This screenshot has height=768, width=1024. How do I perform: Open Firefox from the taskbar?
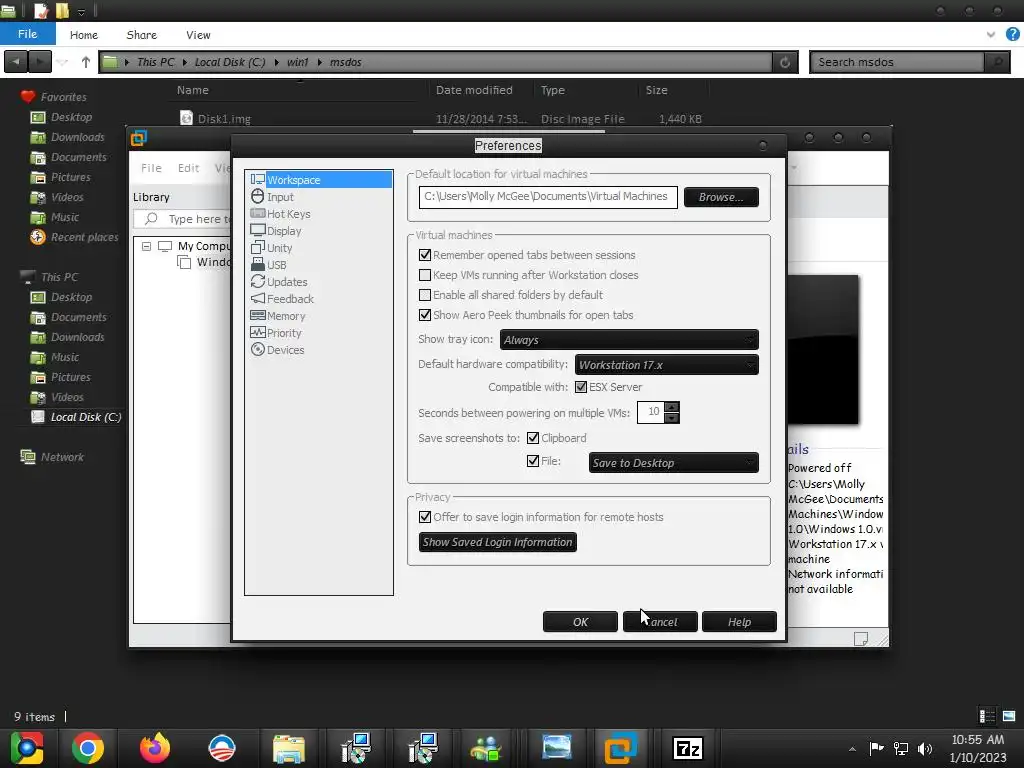point(155,748)
